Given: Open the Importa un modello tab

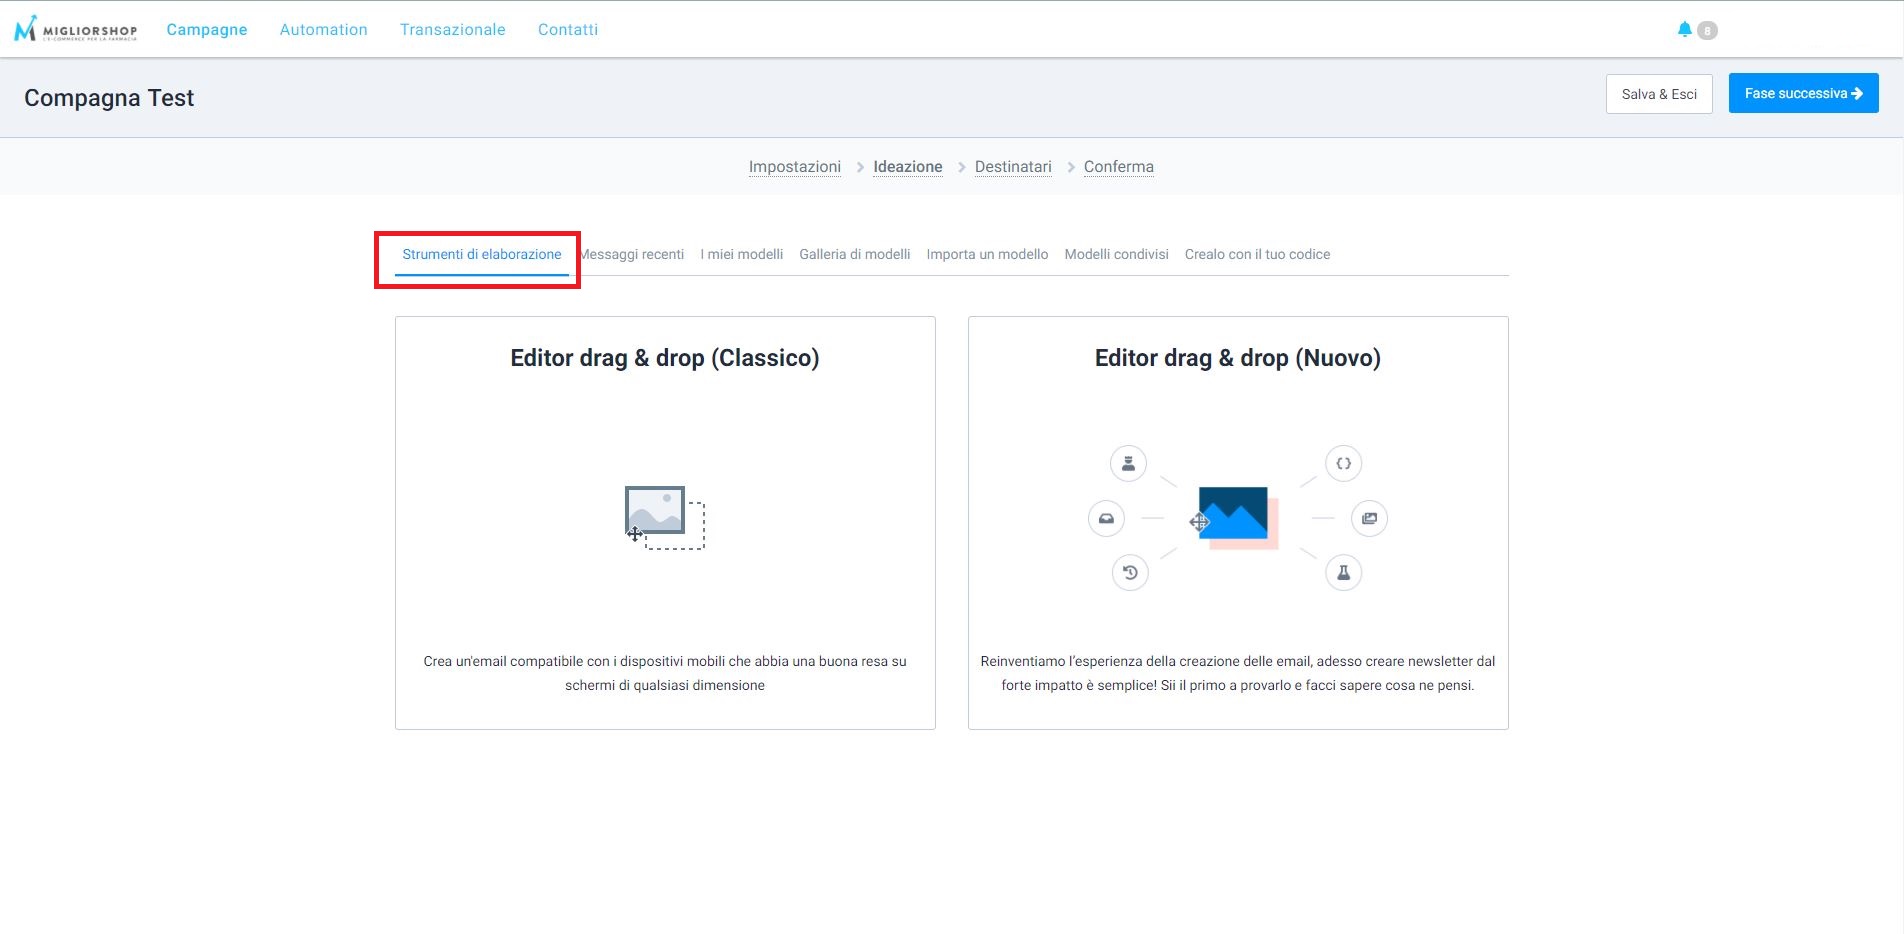Looking at the screenshot, I should point(987,254).
